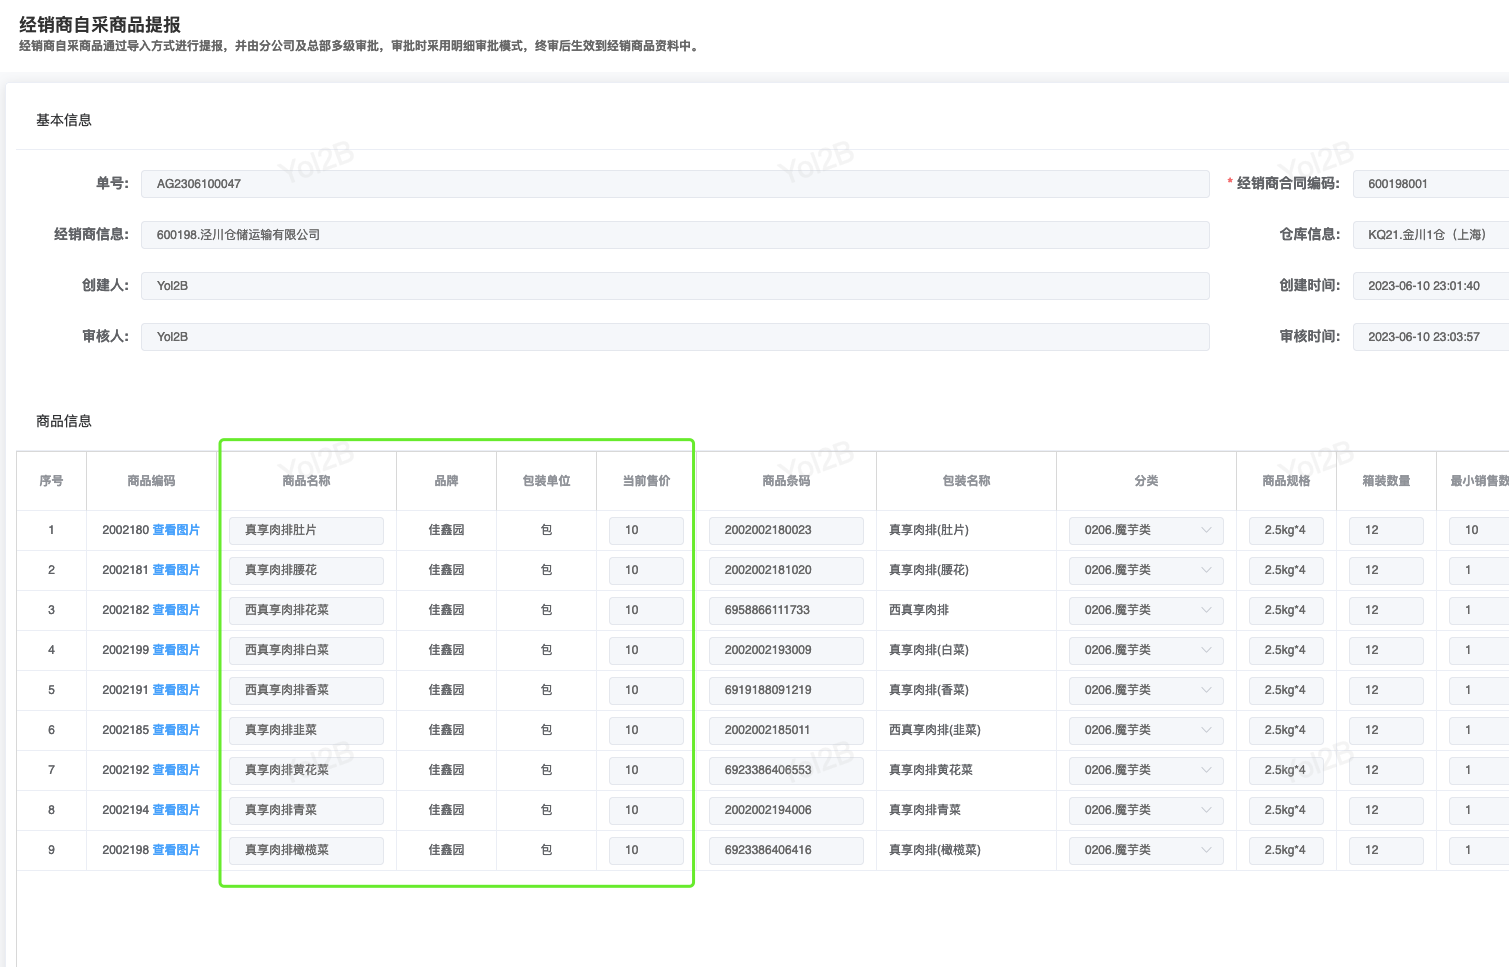Viewport: 1509px width, 967px height.
Task: Click 箱装数量 field in 西真享肉排花菜 row
Action: [1386, 610]
